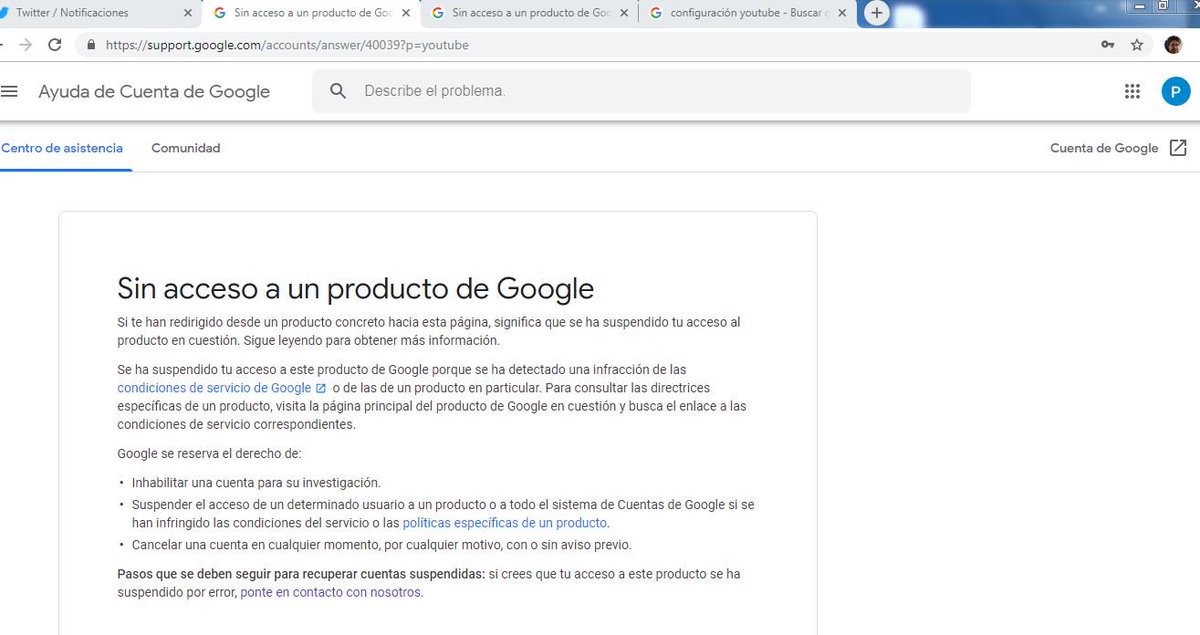Click the external link icon beside Cuenta de Google
This screenshot has height=635, width=1200.
pos(1178,148)
